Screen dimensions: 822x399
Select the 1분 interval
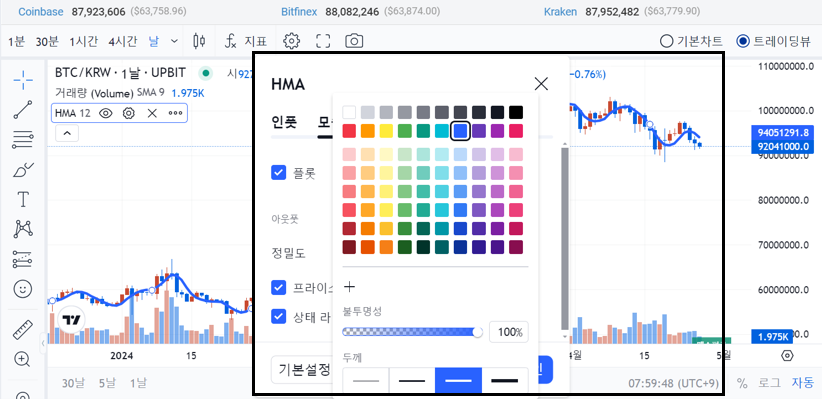pyautogui.click(x=17, y=41)
